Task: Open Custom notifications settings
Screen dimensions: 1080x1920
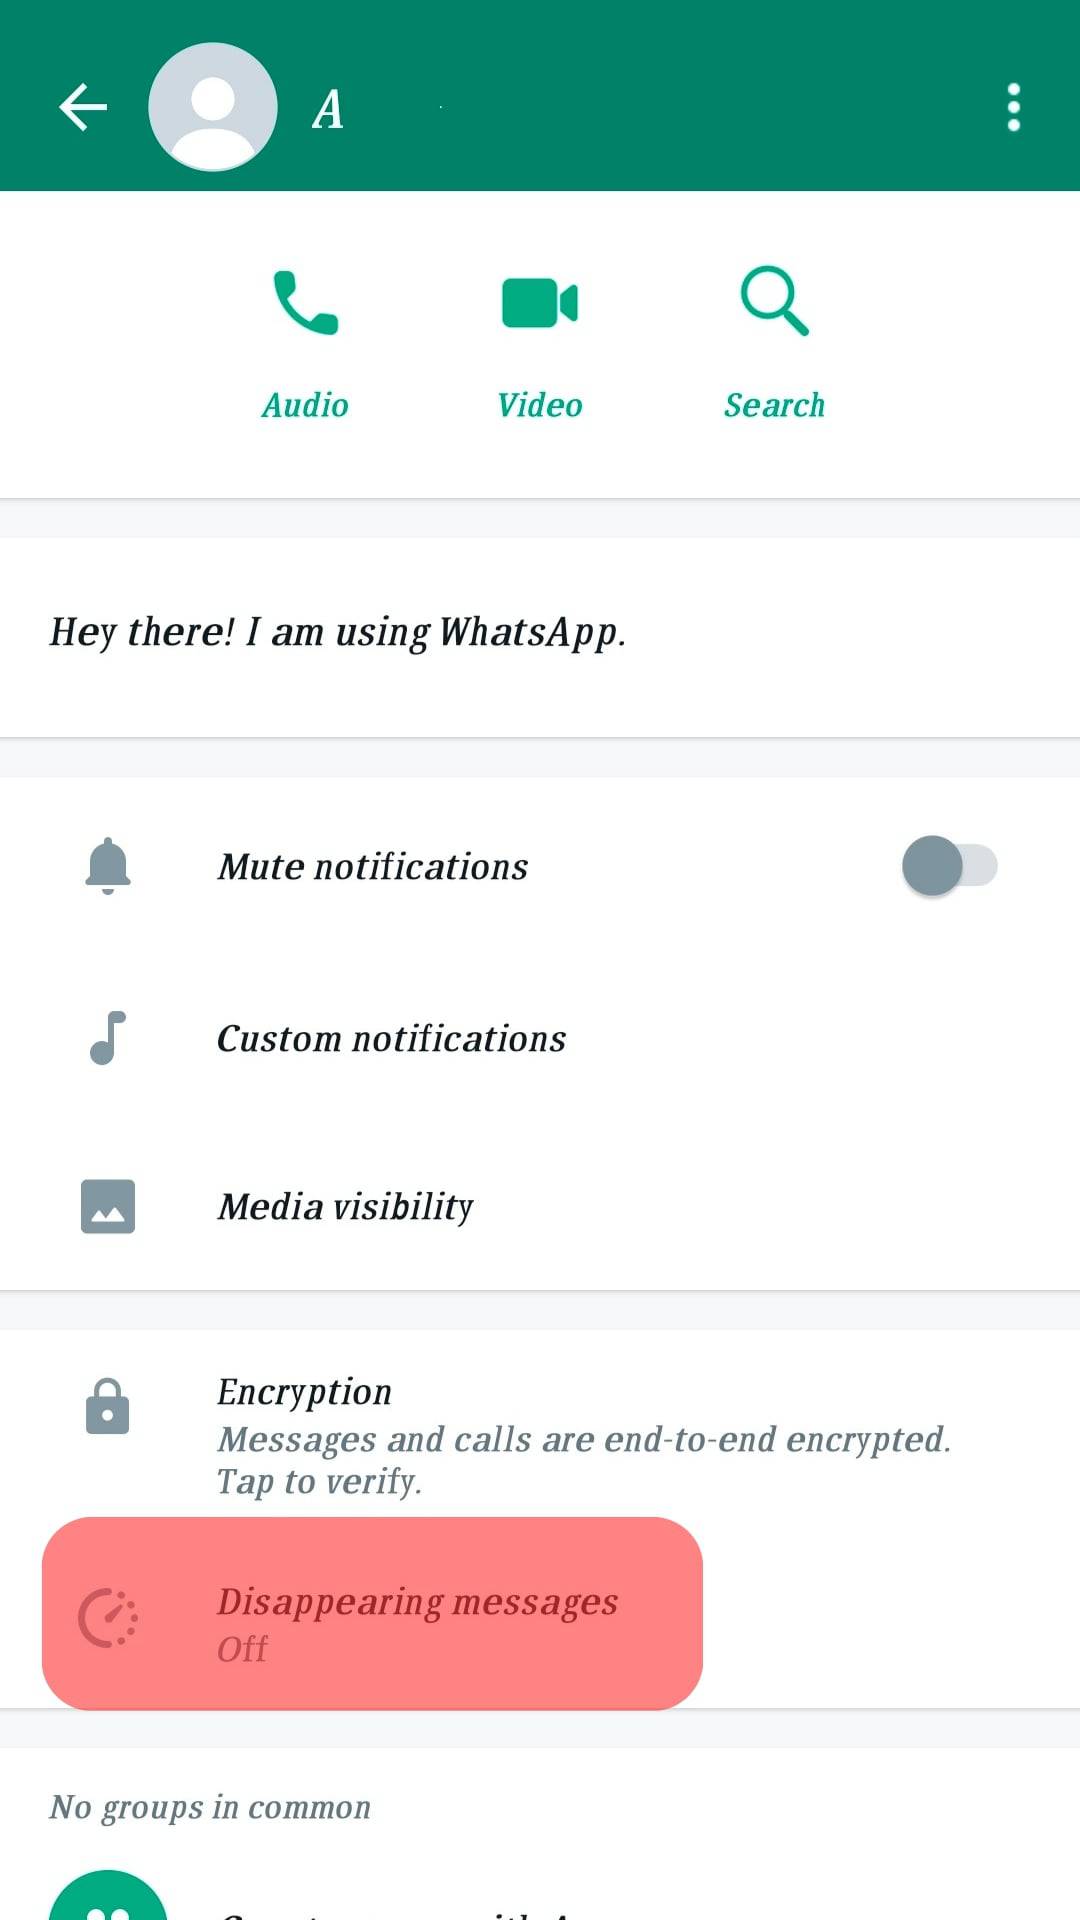Action: [x=540, y=1039]
